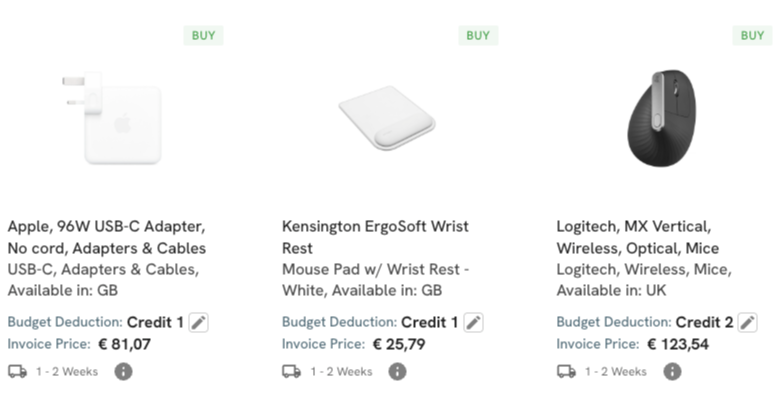Open Apple 96W USB-C Adapter title

click(107, 237)
